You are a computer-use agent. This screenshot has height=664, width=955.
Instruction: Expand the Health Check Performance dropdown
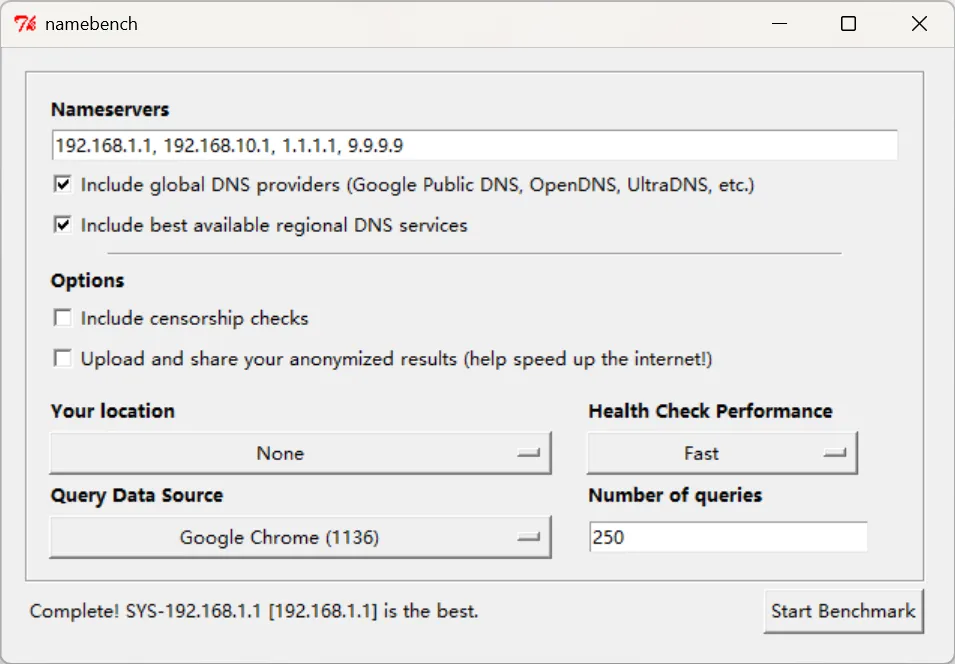[x=721, y=454]
